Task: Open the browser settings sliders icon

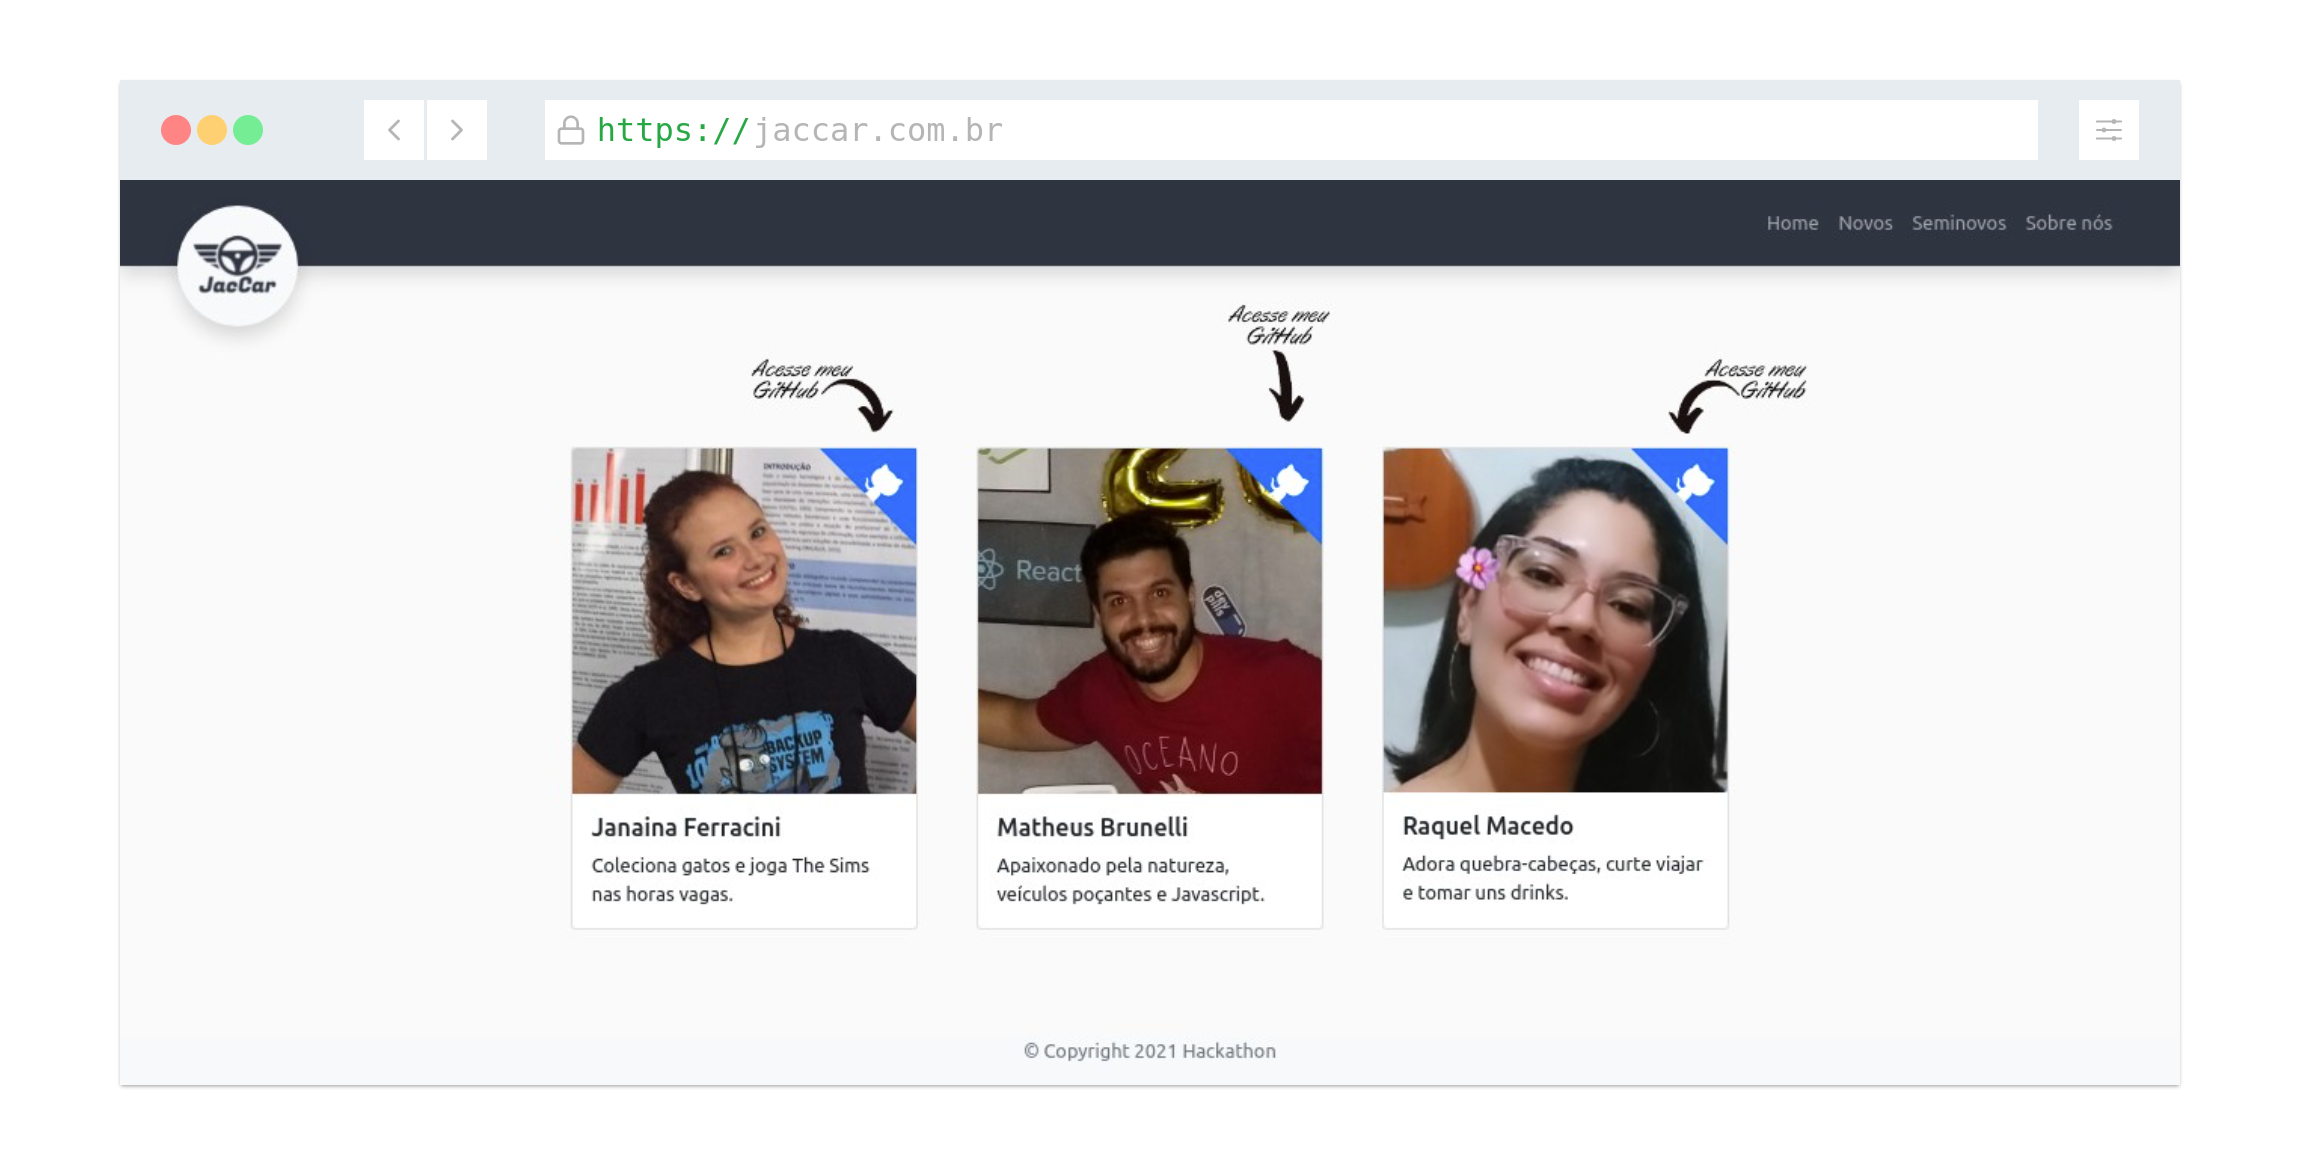Action: (2108, 130)
